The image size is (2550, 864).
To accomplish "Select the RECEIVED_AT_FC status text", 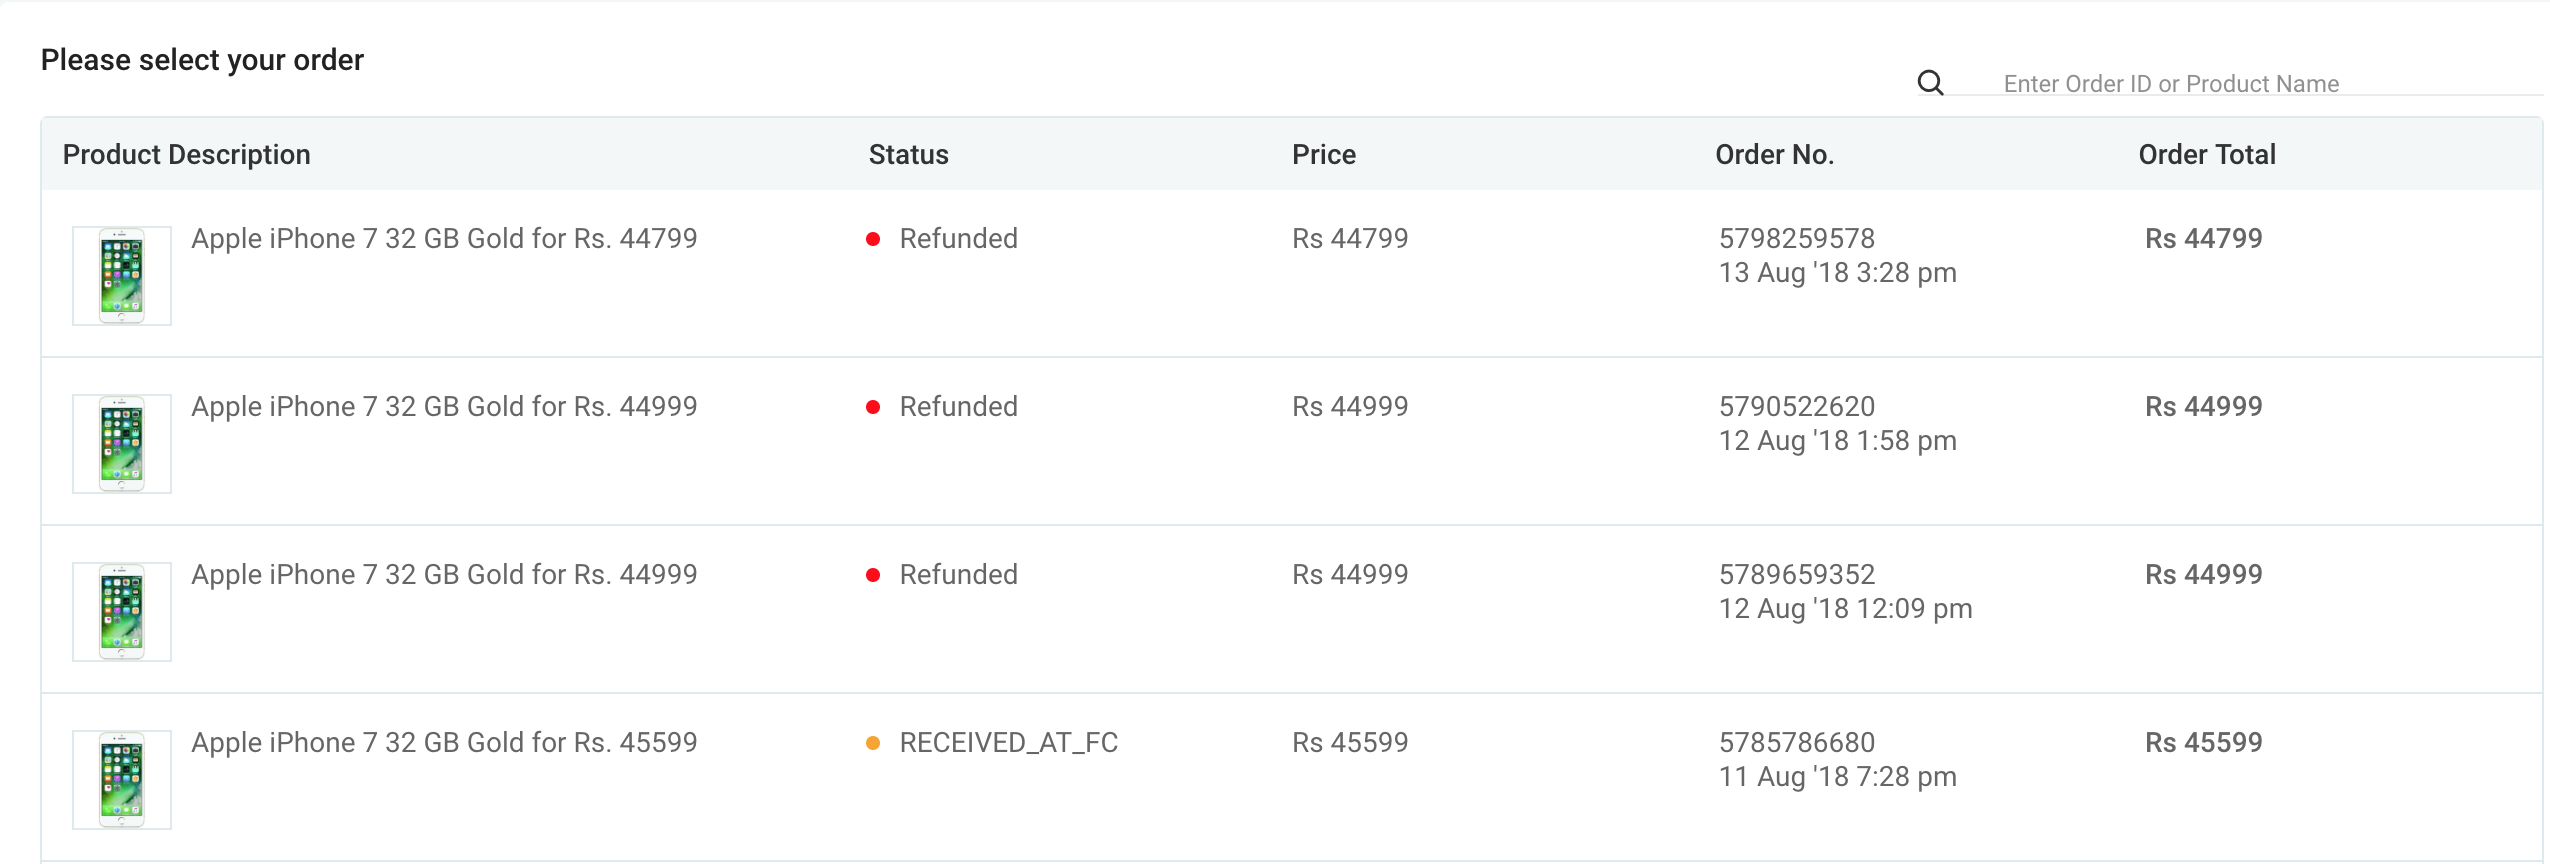I will tap(1008, 743).
